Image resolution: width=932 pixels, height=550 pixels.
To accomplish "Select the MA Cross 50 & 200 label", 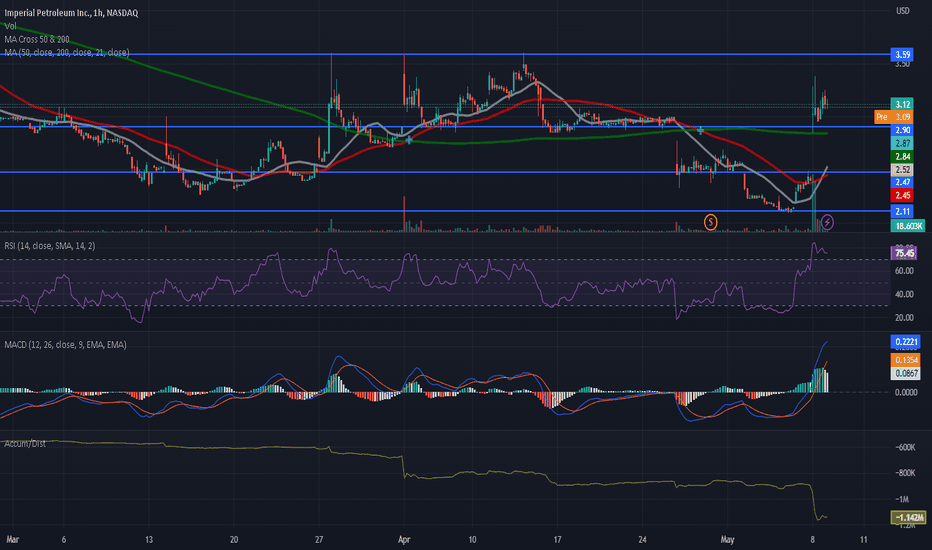I will click(37, 39).
